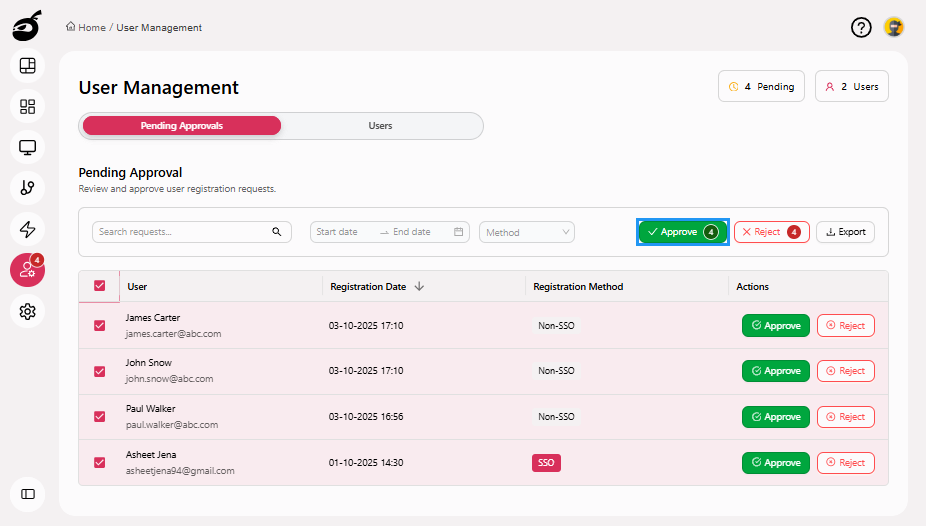Screen dimensions: 926x526
Task: Open the monitor screen sidebar icon
Action: coord(27,147)
